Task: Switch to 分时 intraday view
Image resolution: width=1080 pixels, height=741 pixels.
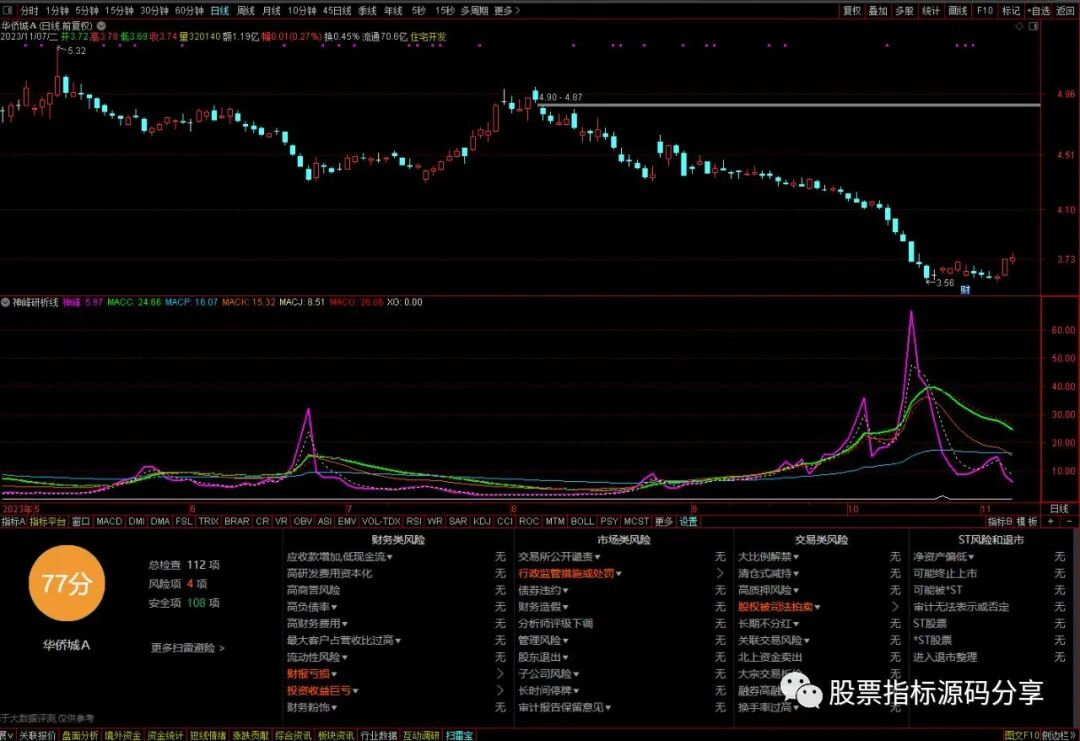Action: 29,10
